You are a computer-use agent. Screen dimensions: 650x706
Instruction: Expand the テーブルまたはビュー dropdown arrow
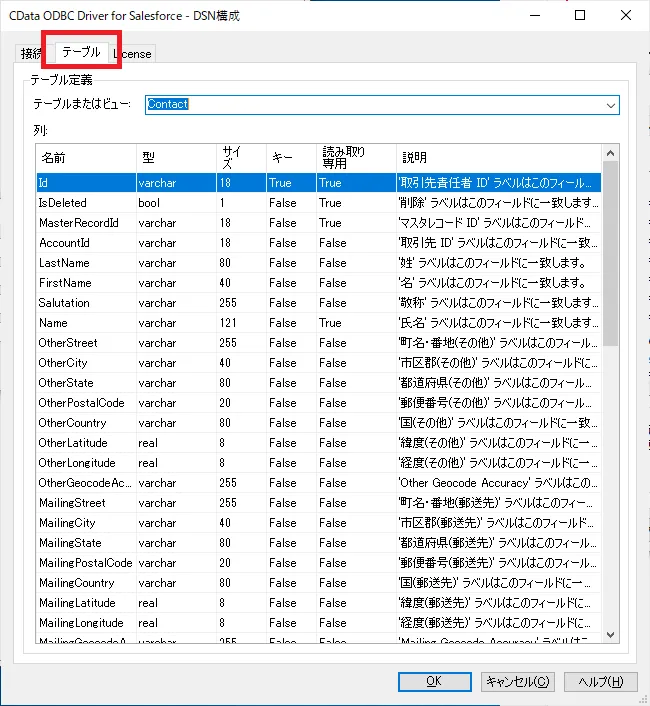pyautogui.click(x=610, y=104)
